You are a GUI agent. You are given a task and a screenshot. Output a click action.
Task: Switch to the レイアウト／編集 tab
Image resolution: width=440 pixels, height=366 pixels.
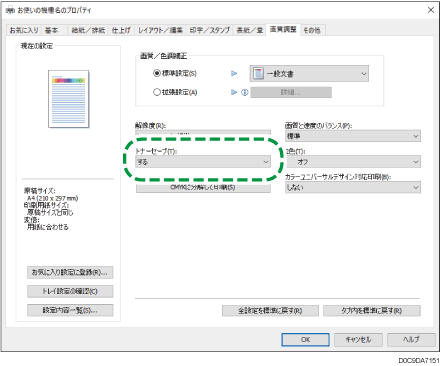pyautogui.click(x=160, y=30)
